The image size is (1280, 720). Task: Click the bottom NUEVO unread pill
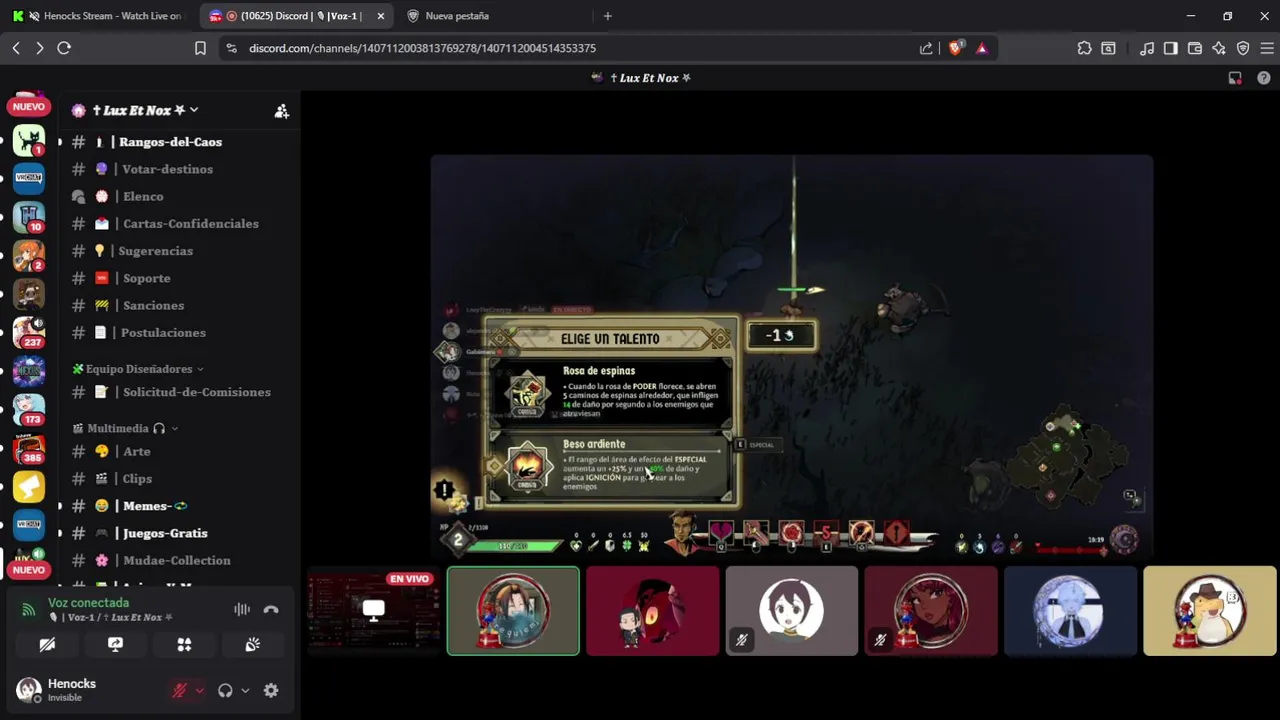point(29,570)
